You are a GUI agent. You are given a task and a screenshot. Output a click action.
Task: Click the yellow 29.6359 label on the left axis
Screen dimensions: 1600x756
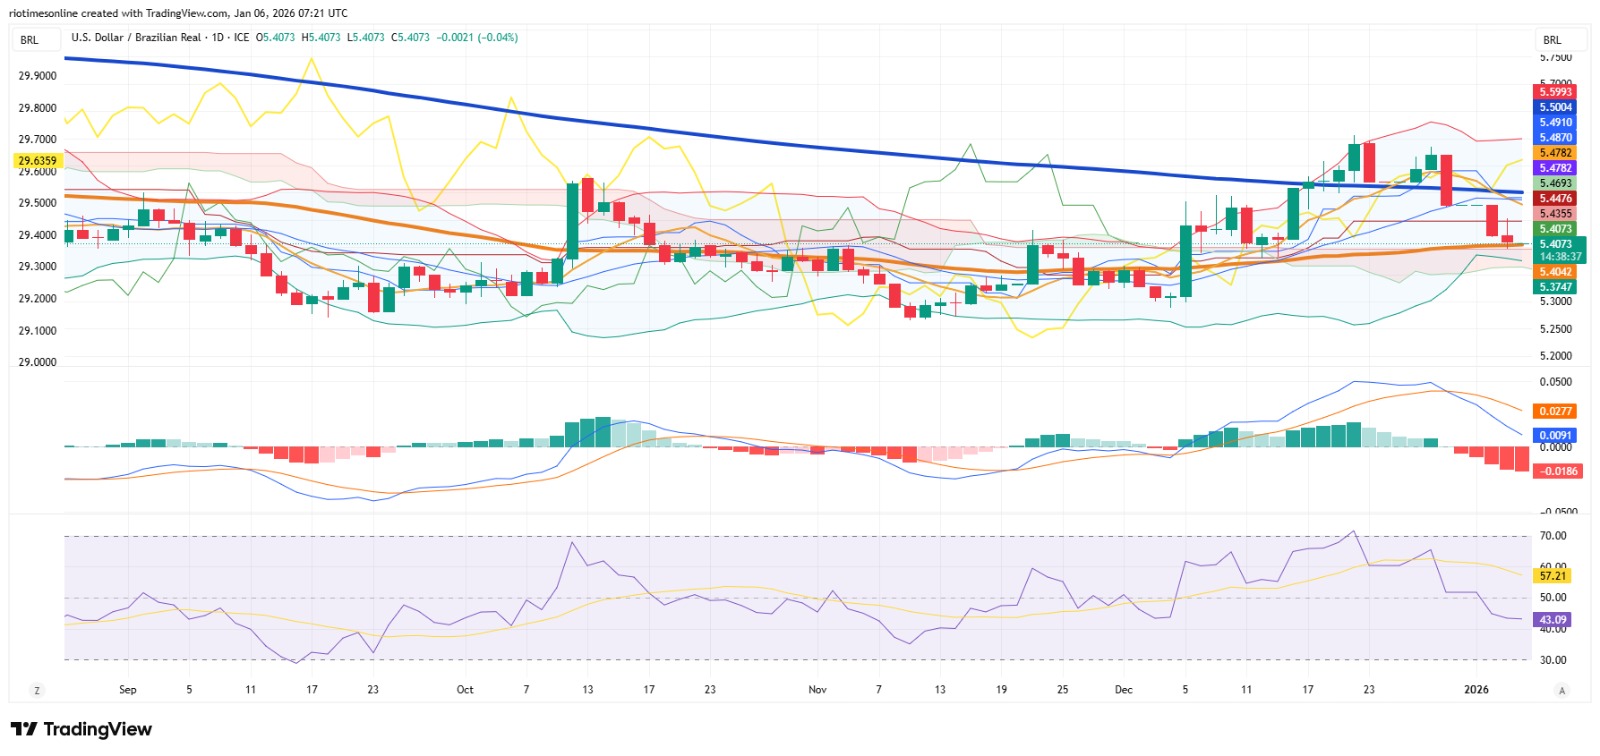click(x=38, y=160)
